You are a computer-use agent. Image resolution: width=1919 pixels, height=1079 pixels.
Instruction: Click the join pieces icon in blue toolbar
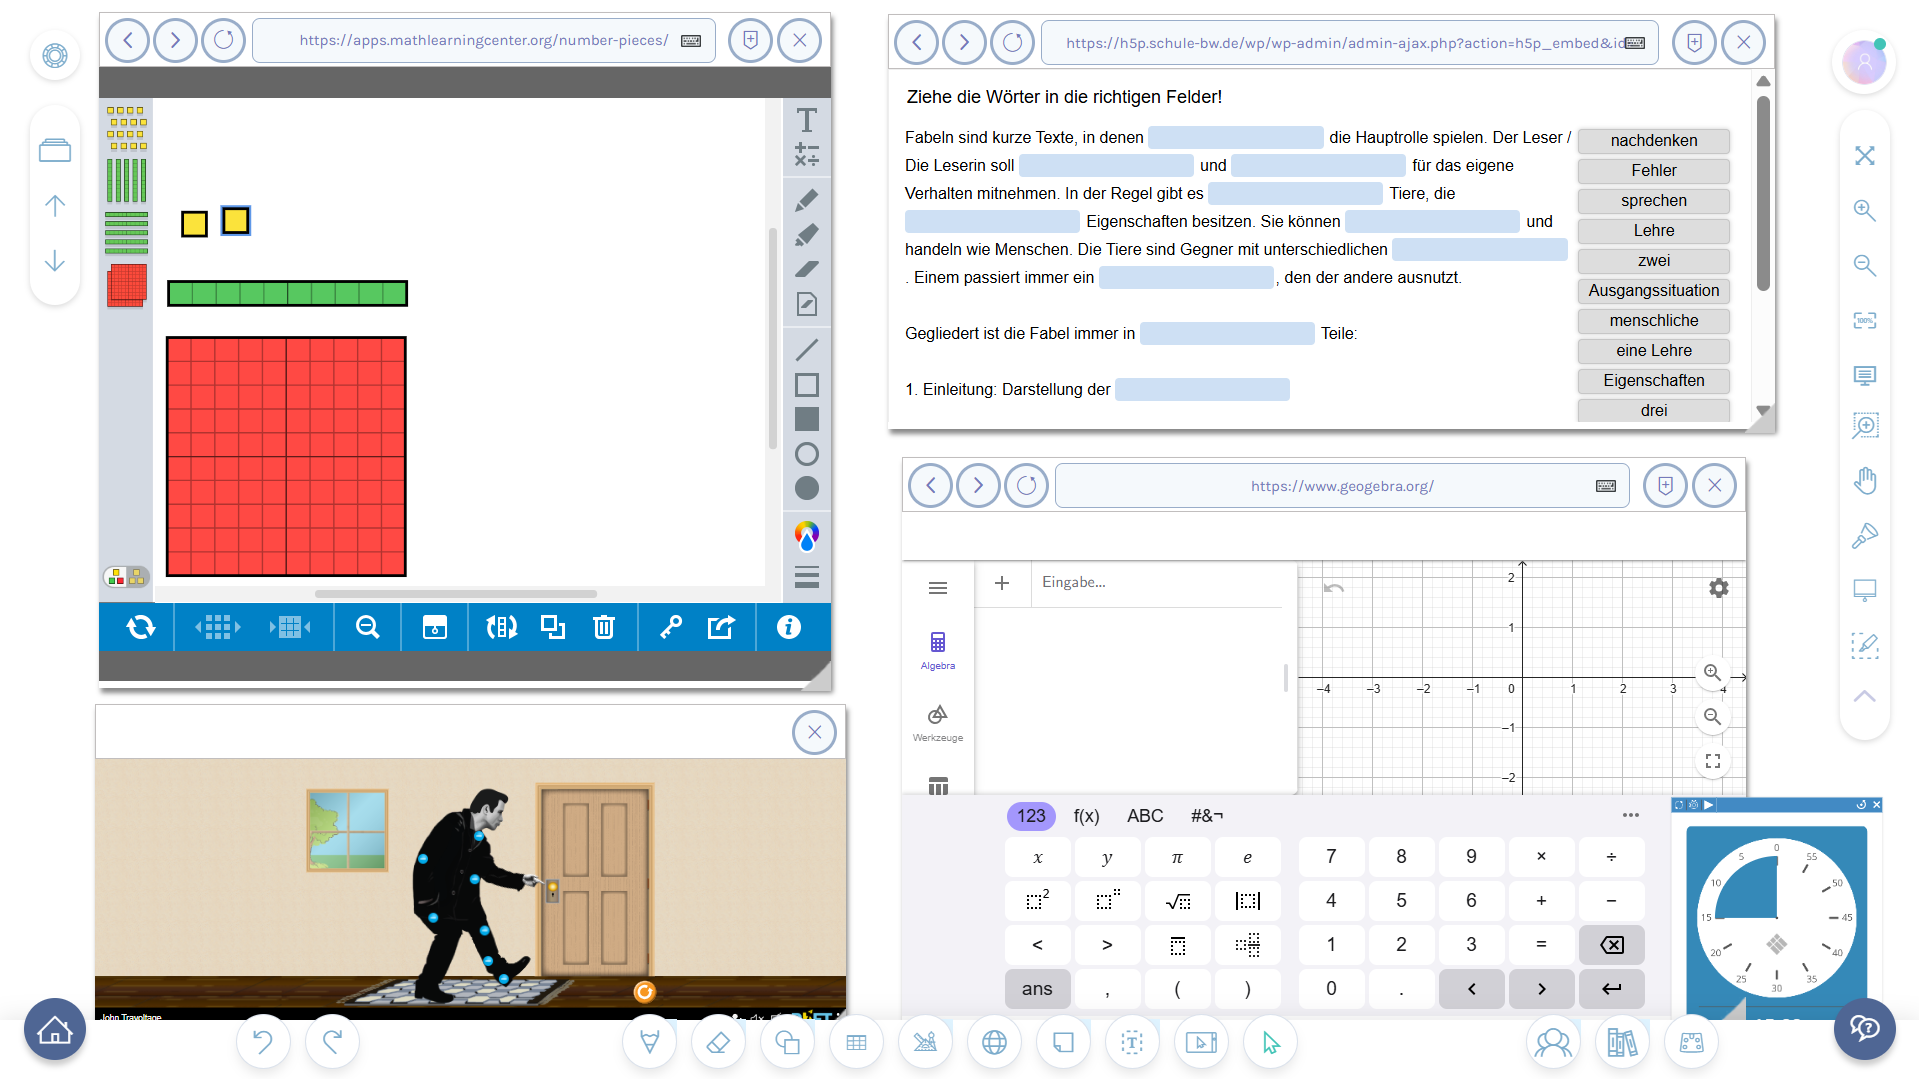tap(290, 627)
